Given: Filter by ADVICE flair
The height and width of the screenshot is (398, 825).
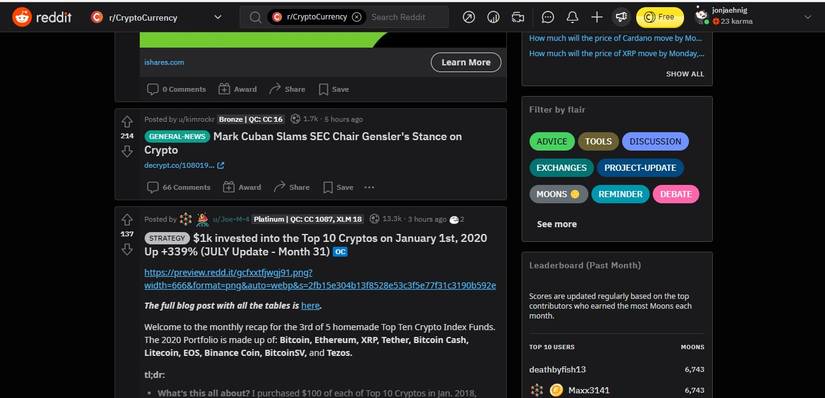Looking at the screenshot, I should coord(551,141).
